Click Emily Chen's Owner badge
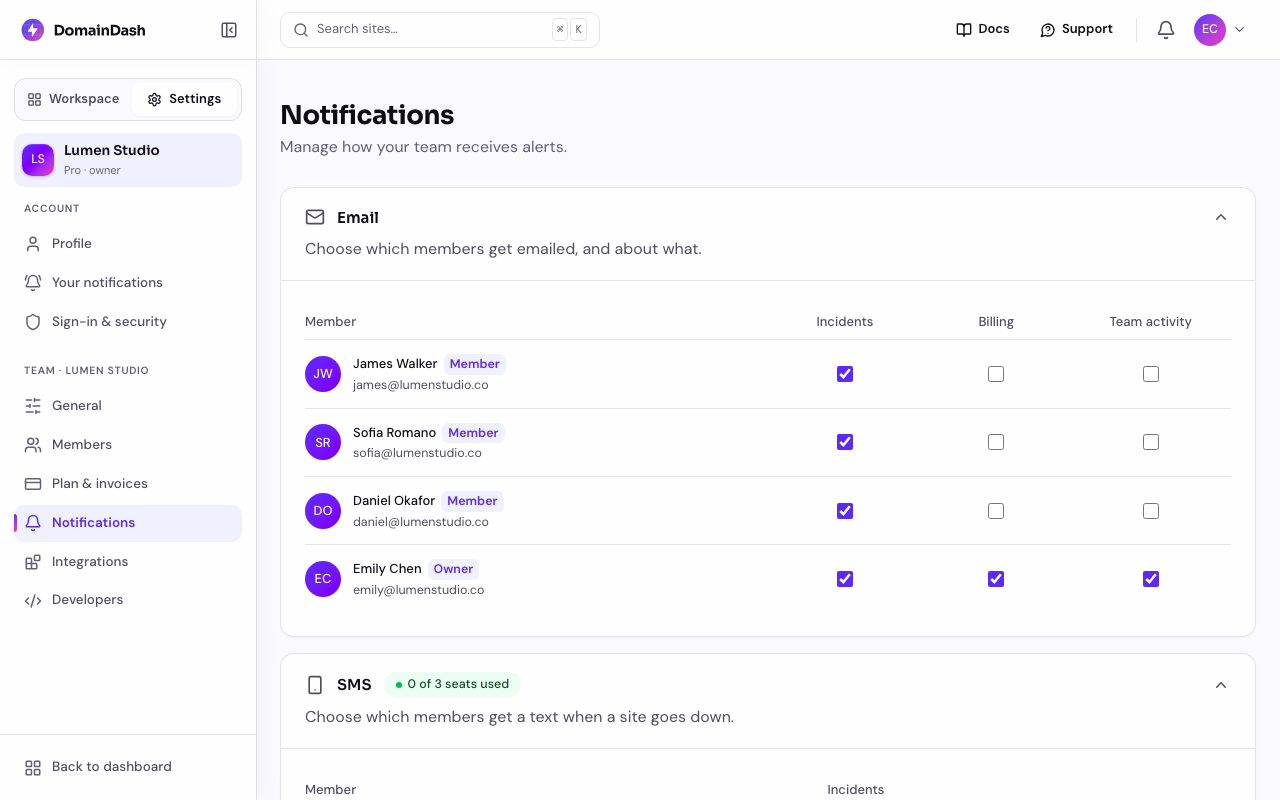 (x=453, y=569)
